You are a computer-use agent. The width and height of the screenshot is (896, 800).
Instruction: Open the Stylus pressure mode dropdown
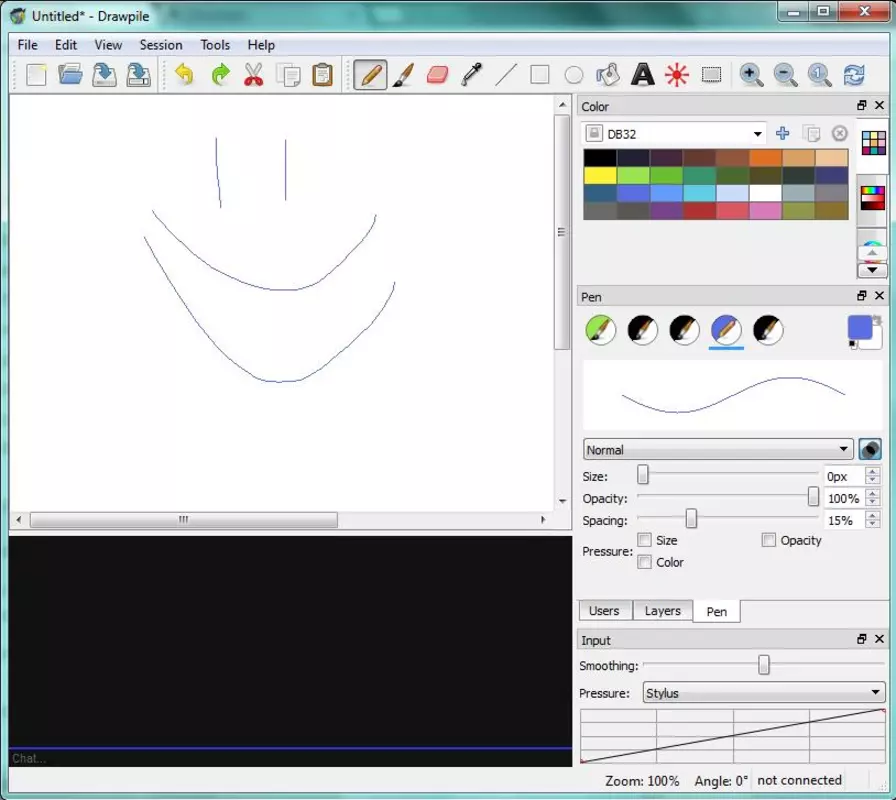point(764,693)
